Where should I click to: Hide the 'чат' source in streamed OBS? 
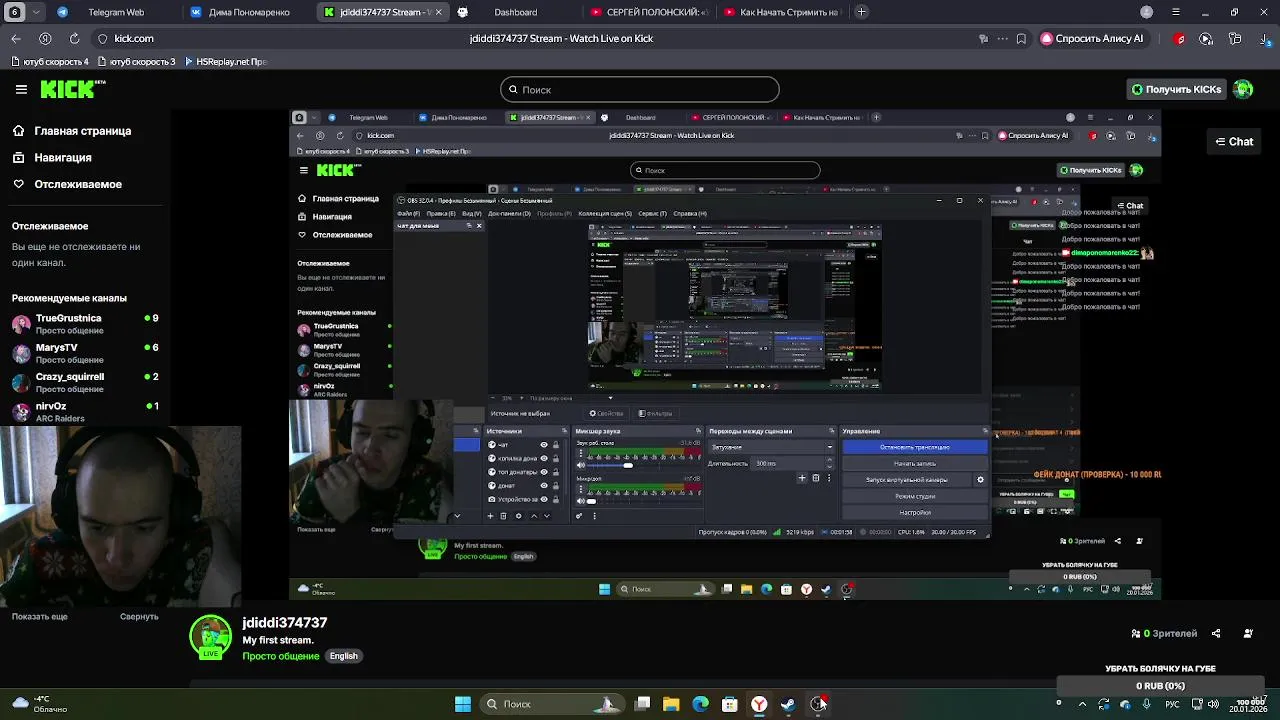click(x=544, y=445)
